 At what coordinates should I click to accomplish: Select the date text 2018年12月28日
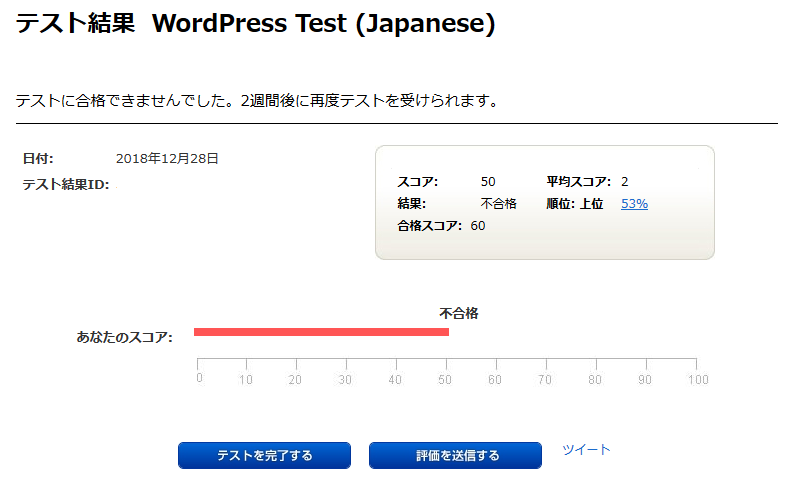coord(167,158)
